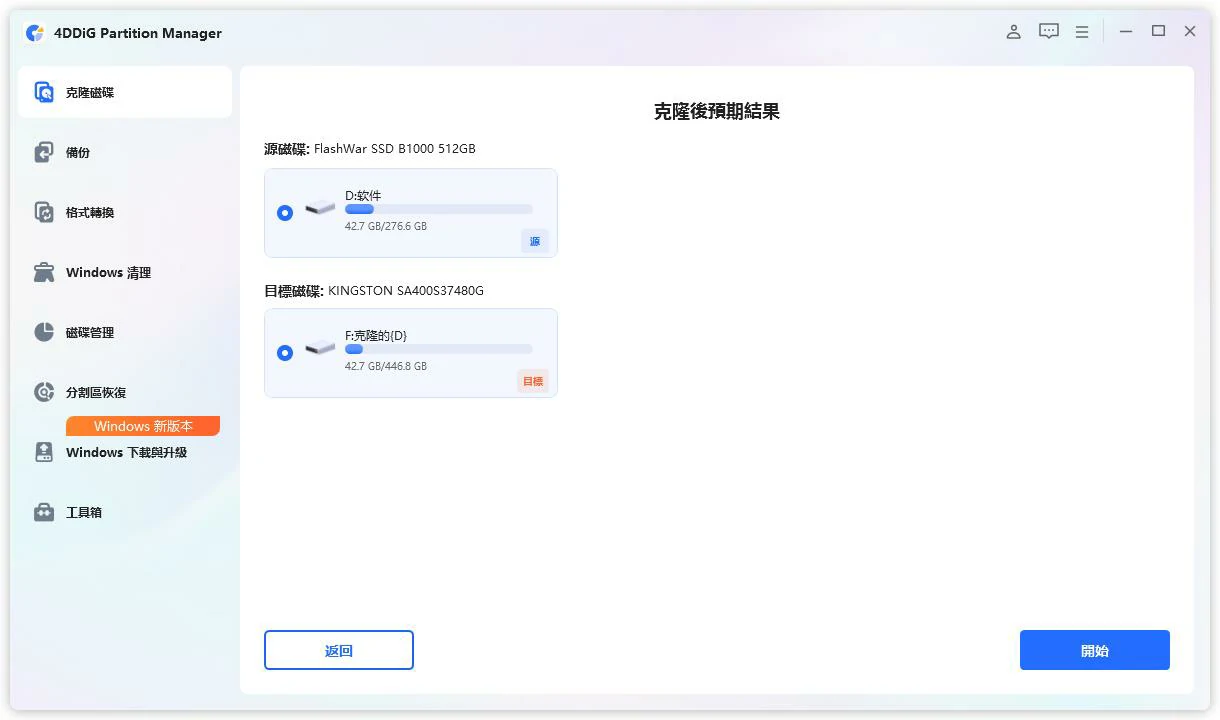Close the Partition Manager window
Viewport: 1220px width, 720px height.
coord(1190,32)
